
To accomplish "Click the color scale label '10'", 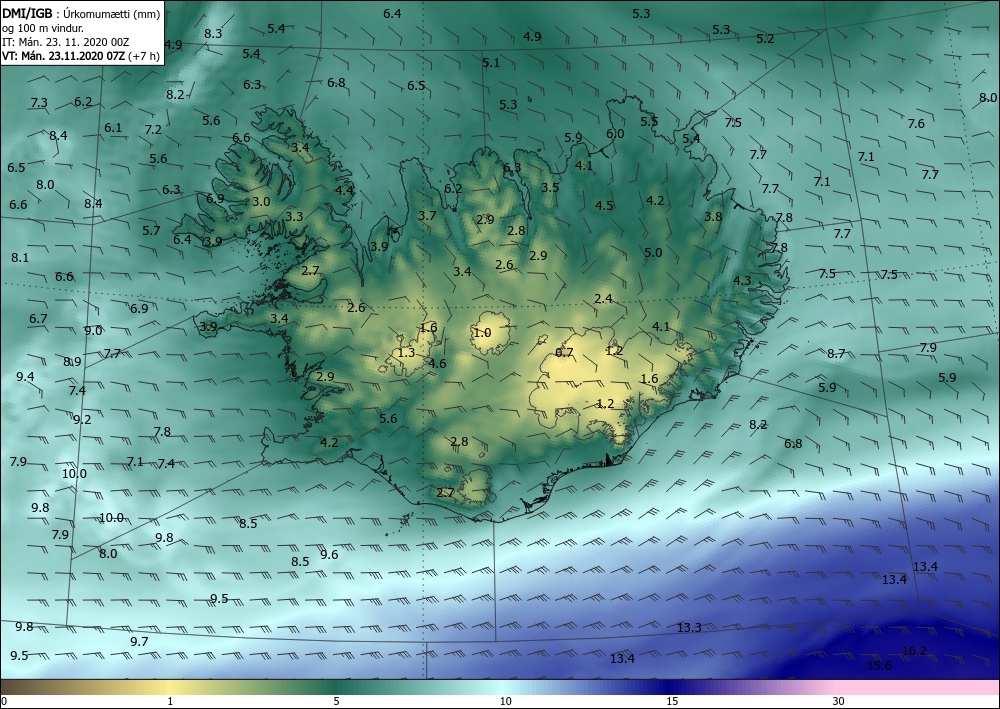I will 505,701.
